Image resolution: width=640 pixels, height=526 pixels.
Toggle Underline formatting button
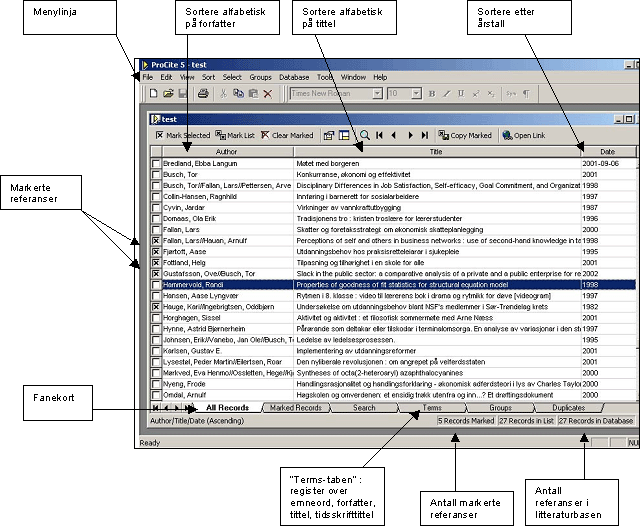461,94
